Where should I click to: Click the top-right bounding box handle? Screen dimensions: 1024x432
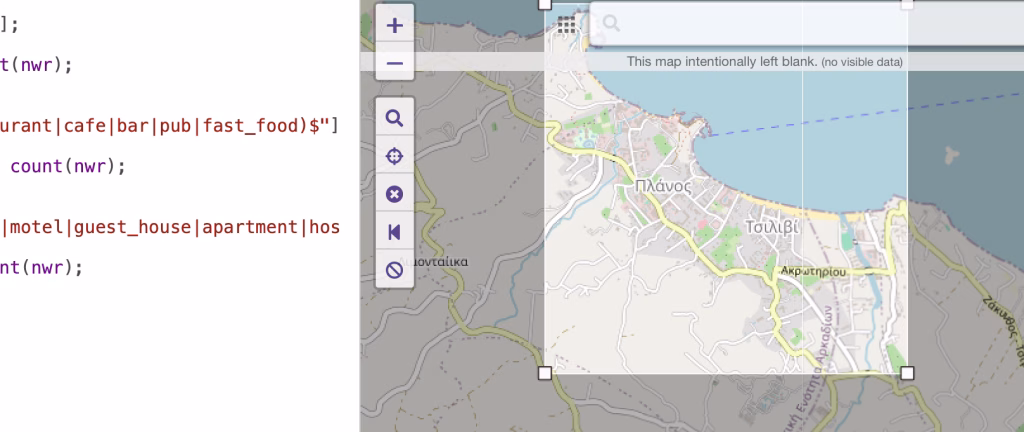tap(907, 4)
